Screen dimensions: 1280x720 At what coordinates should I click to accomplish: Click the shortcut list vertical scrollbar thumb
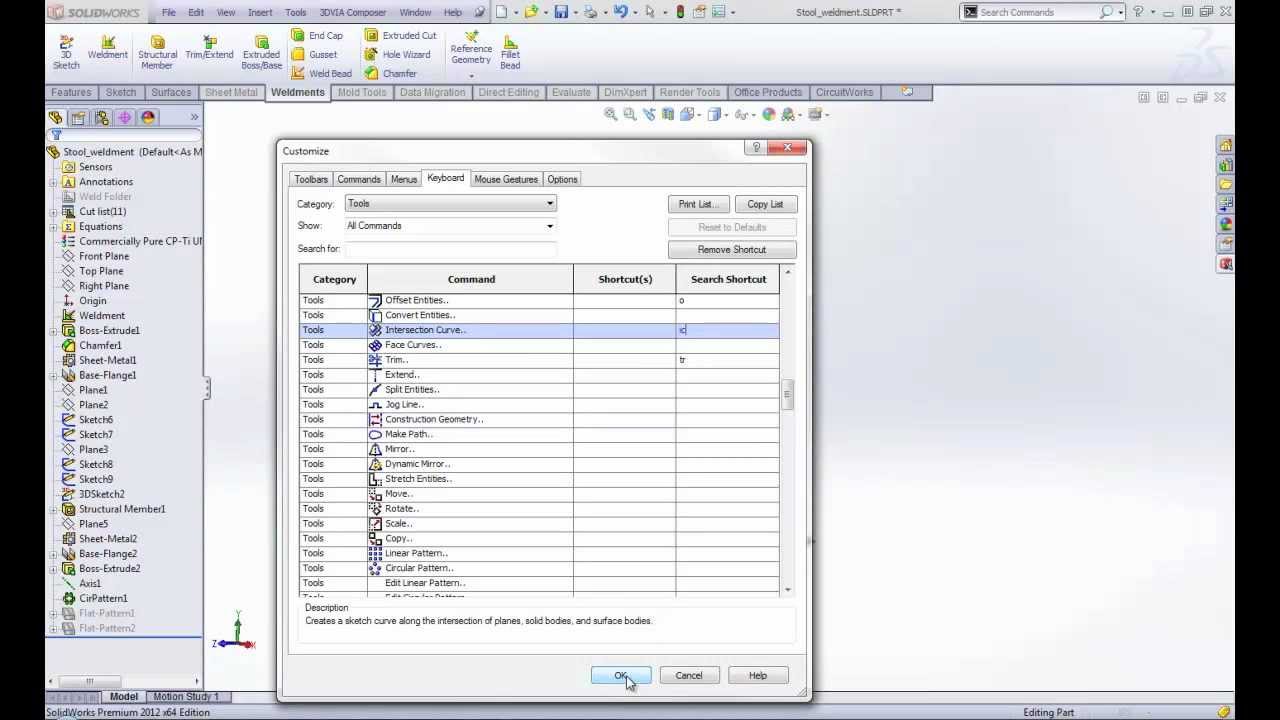(x=787, y=394)
